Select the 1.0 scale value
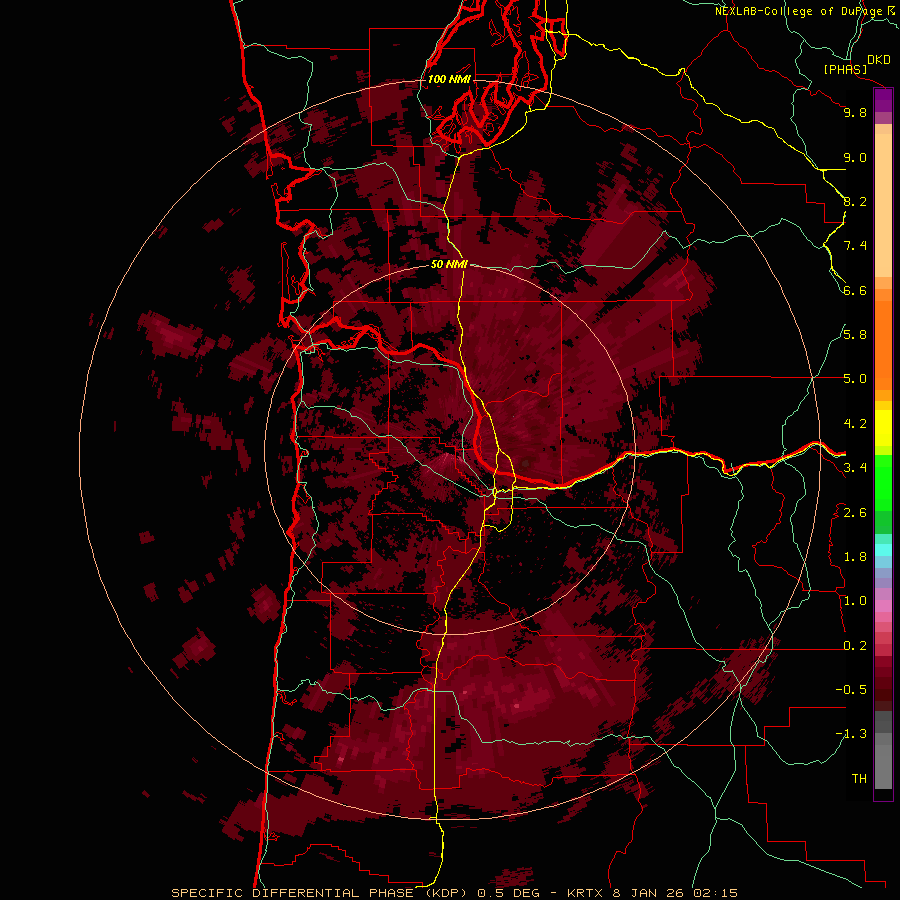Image resolution: width=900 pixels, height=900 pixels. [x=855, y=601]
